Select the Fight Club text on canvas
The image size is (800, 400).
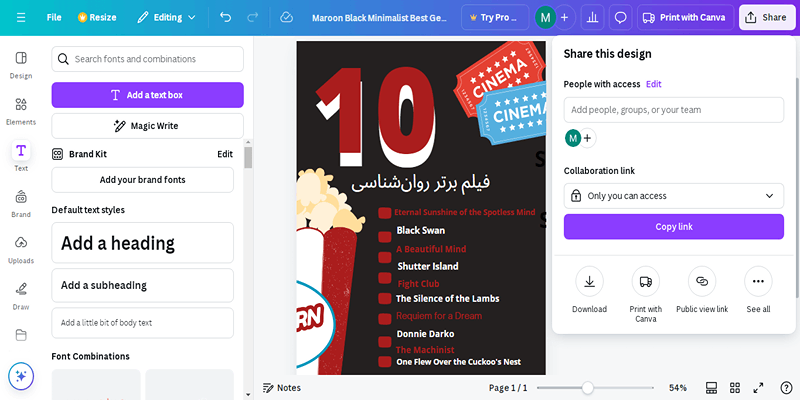418,284
